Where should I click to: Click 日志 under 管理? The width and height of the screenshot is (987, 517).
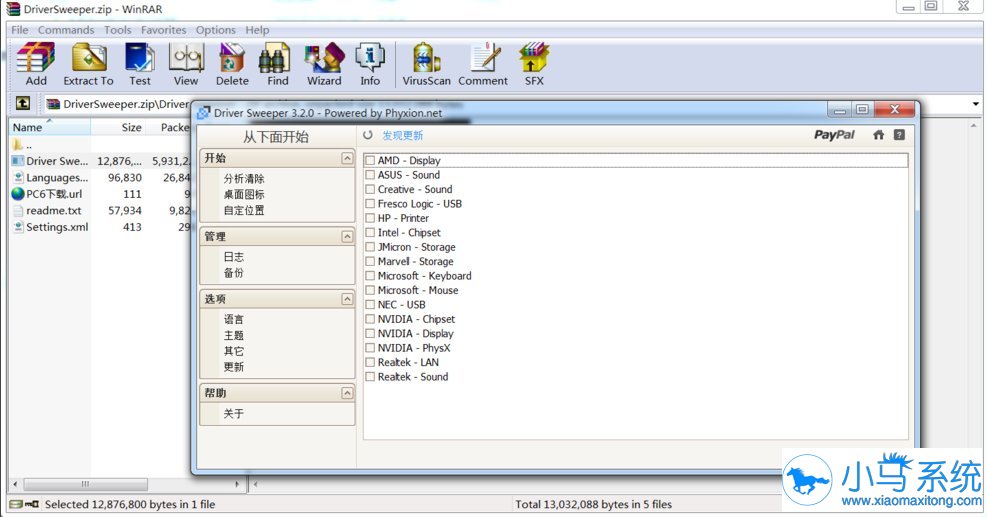(234, 257)
